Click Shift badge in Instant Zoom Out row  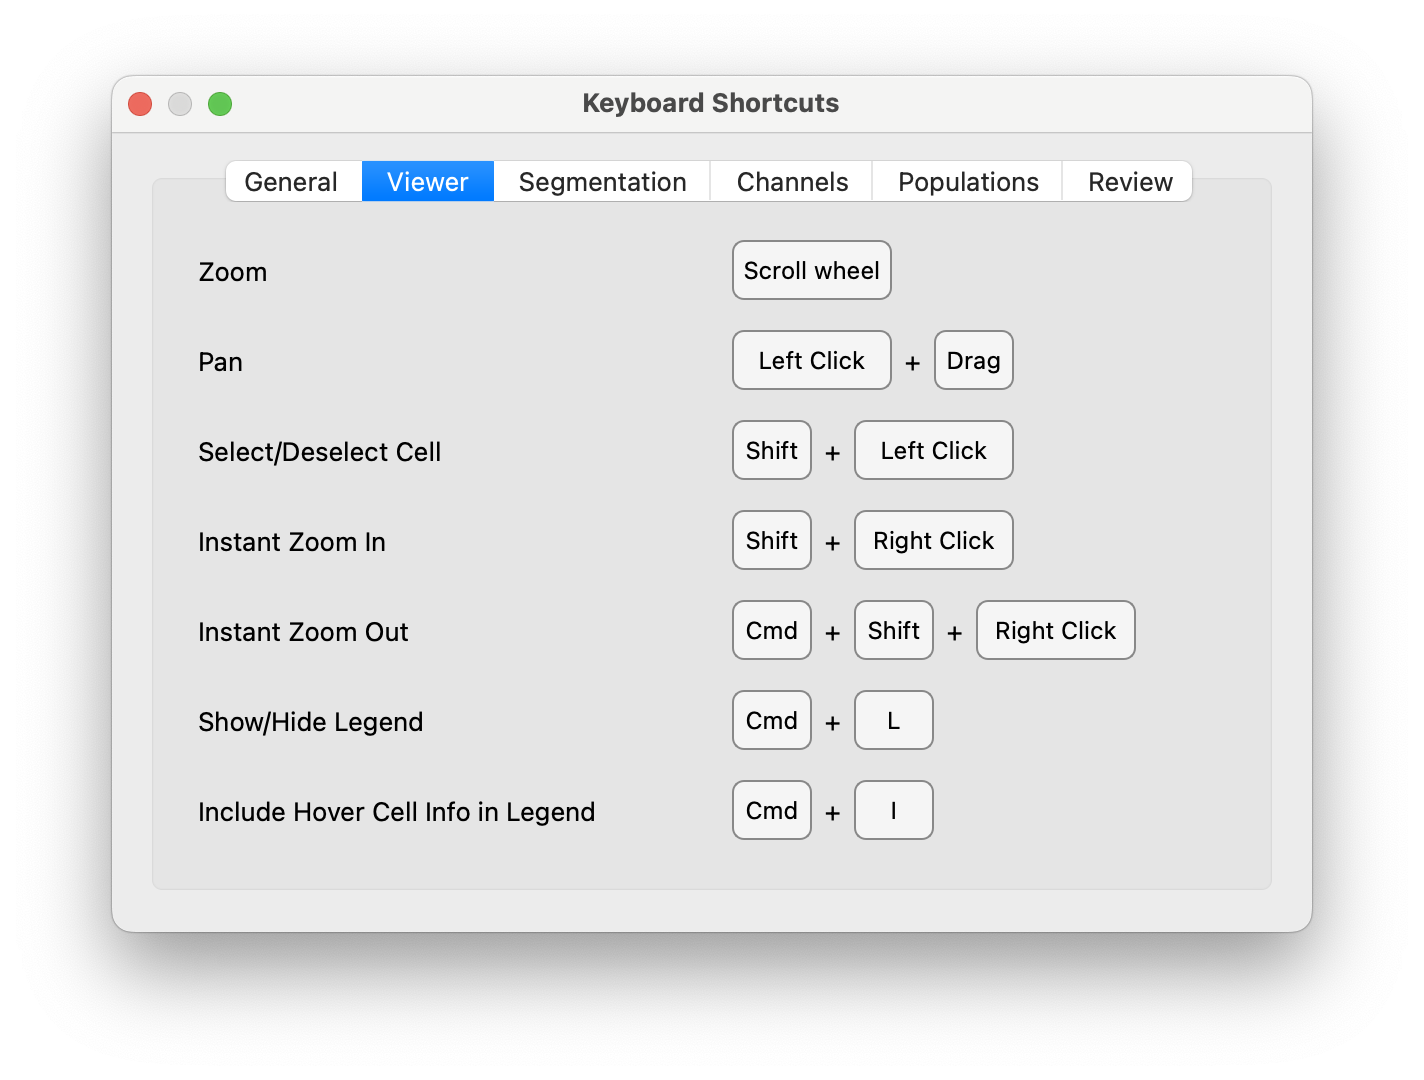[893, 630]
